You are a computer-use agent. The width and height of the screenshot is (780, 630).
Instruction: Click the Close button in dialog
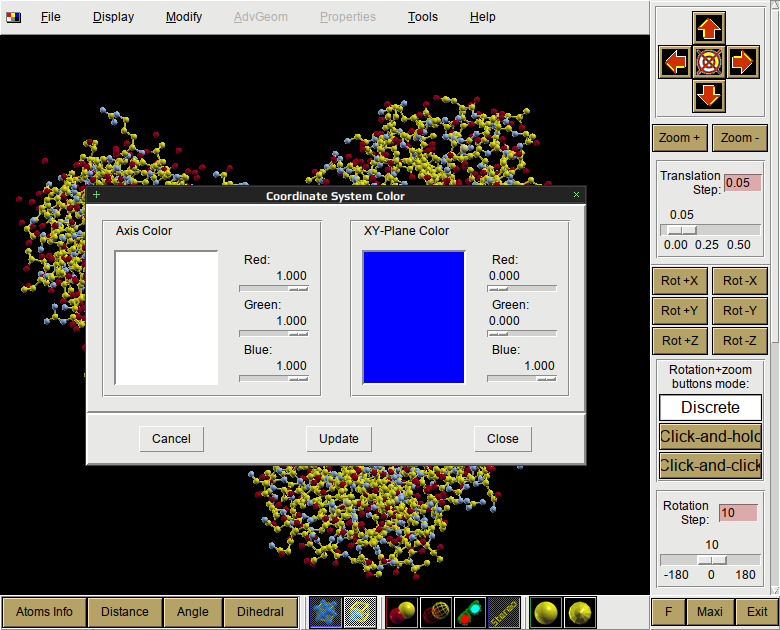point(503,439)
